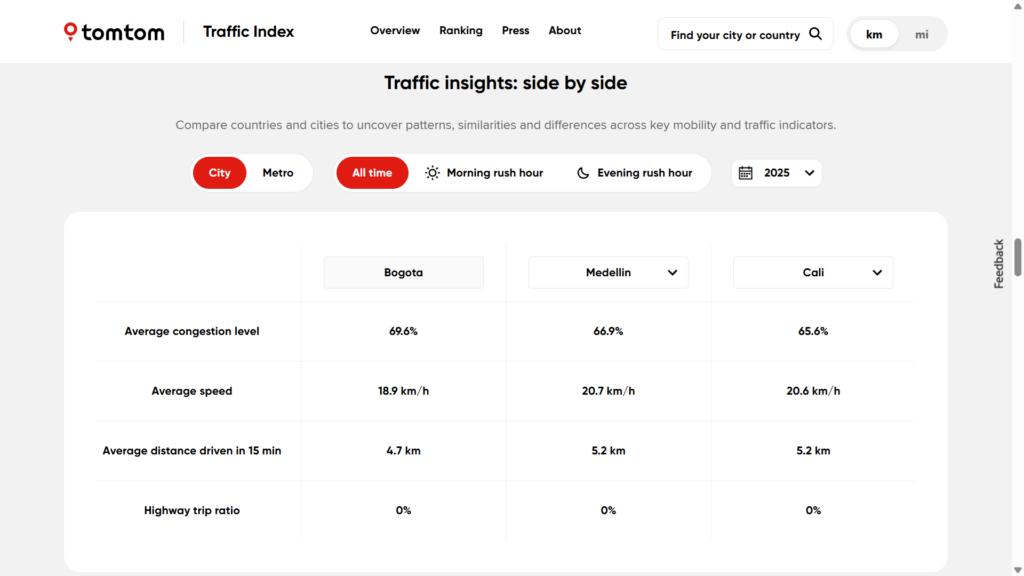Image resolution: width=1024 pixels, height=576 pixels.
Task: Open the Ranking menu item
Action: click(460, 31)
